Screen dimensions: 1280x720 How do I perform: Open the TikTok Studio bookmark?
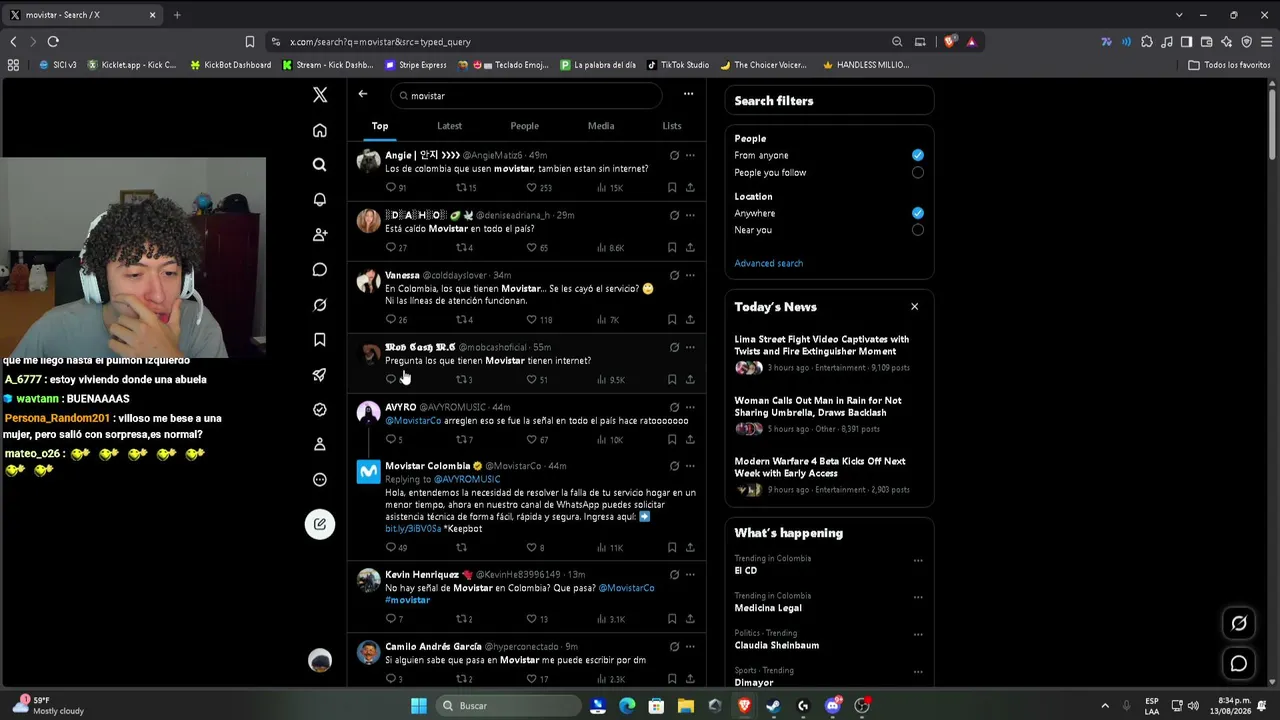point(677,65)
